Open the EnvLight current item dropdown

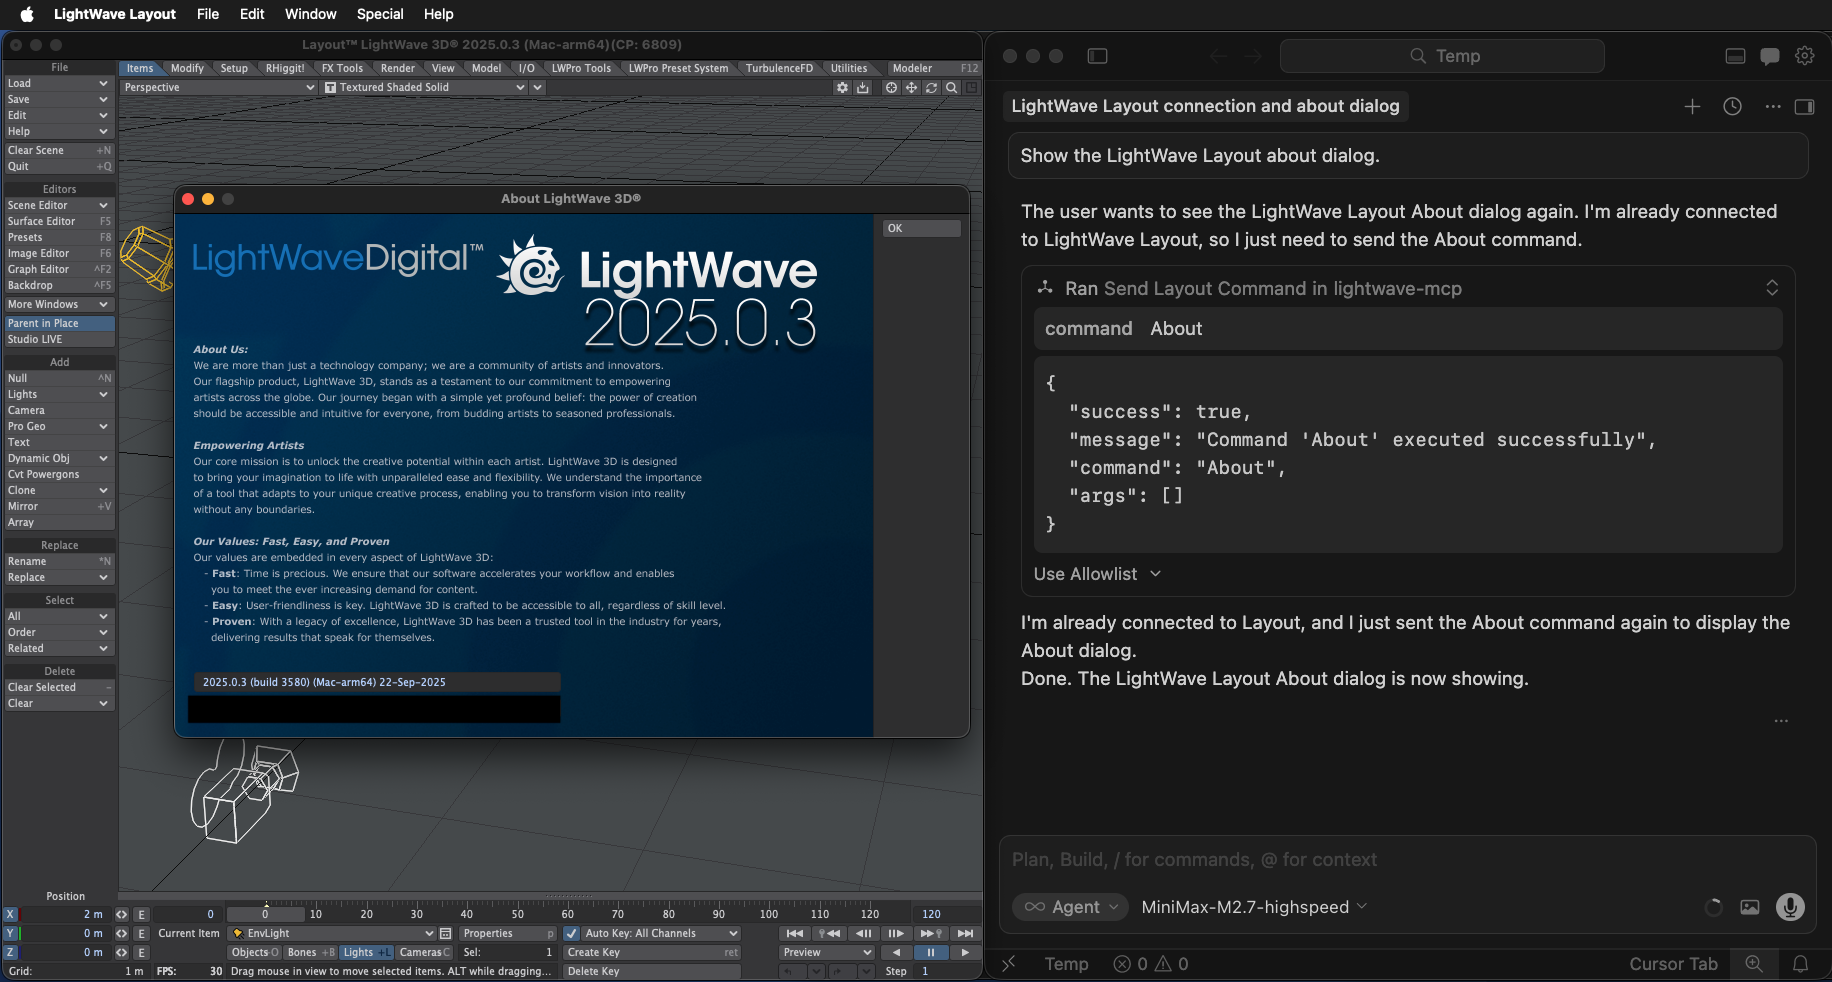pyautogui.click(x=333, y=933)
